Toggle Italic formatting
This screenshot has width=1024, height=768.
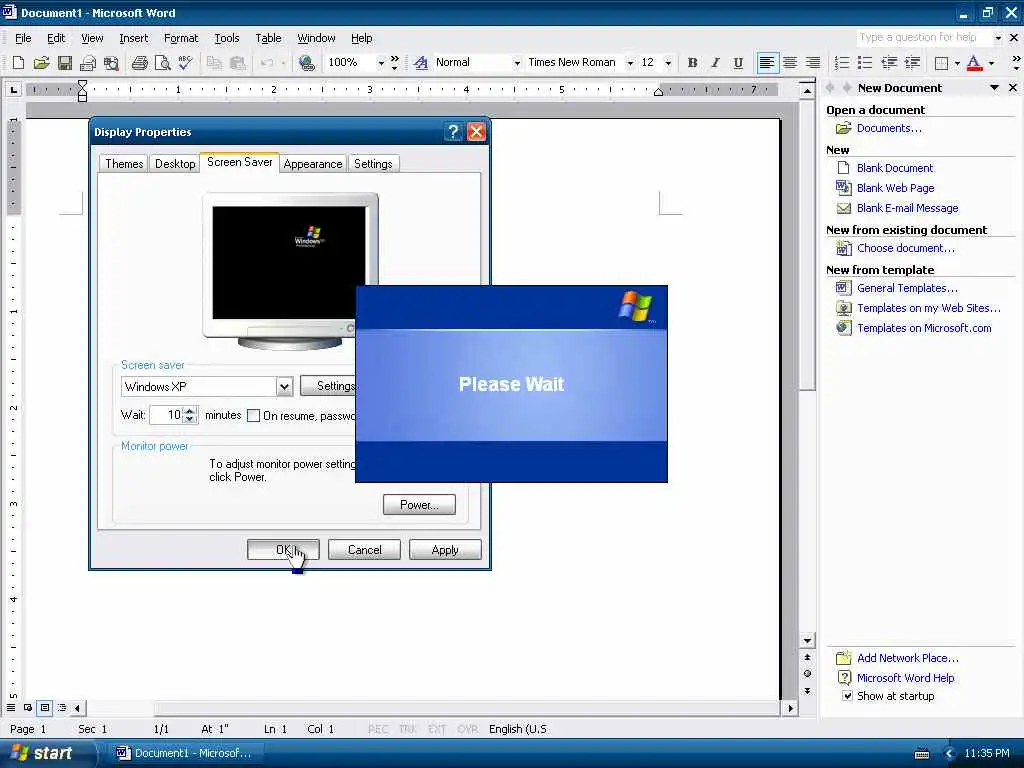click(715, 63)
